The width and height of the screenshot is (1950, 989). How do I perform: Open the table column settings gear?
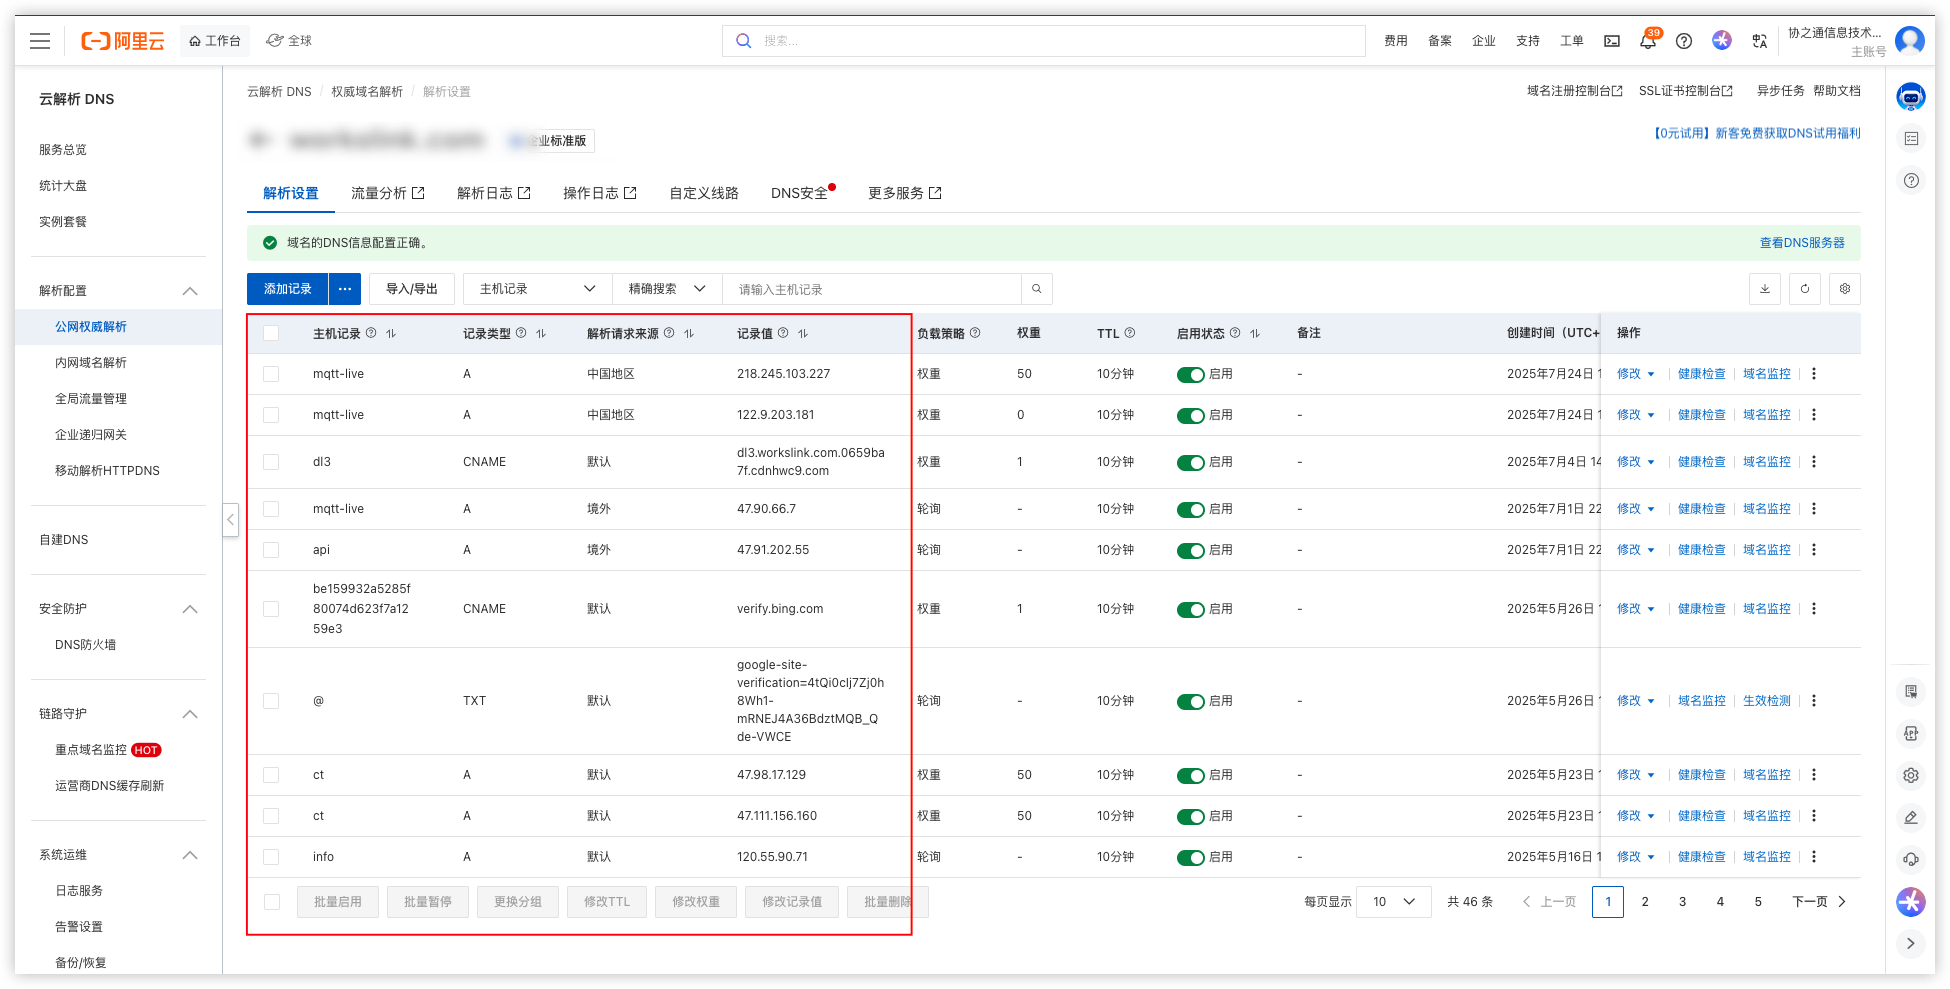1845,289
